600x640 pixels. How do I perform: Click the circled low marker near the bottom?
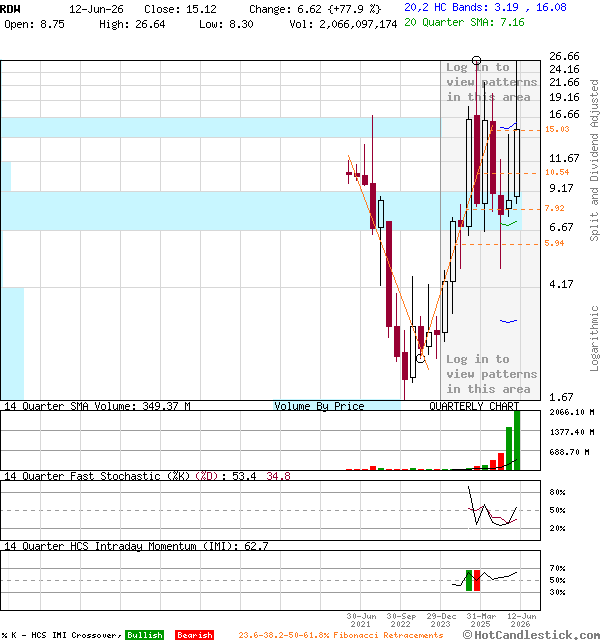420,358
